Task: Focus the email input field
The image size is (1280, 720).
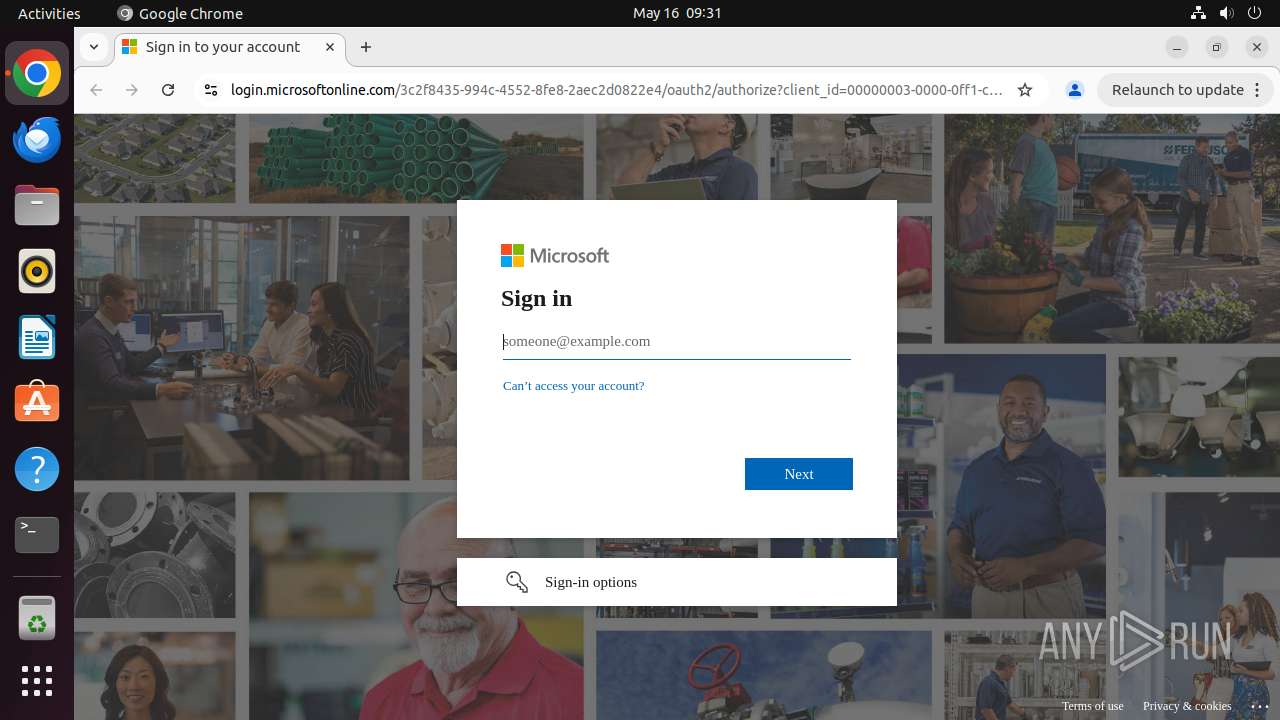Action: pyautogui.click(x=677, y=341)
